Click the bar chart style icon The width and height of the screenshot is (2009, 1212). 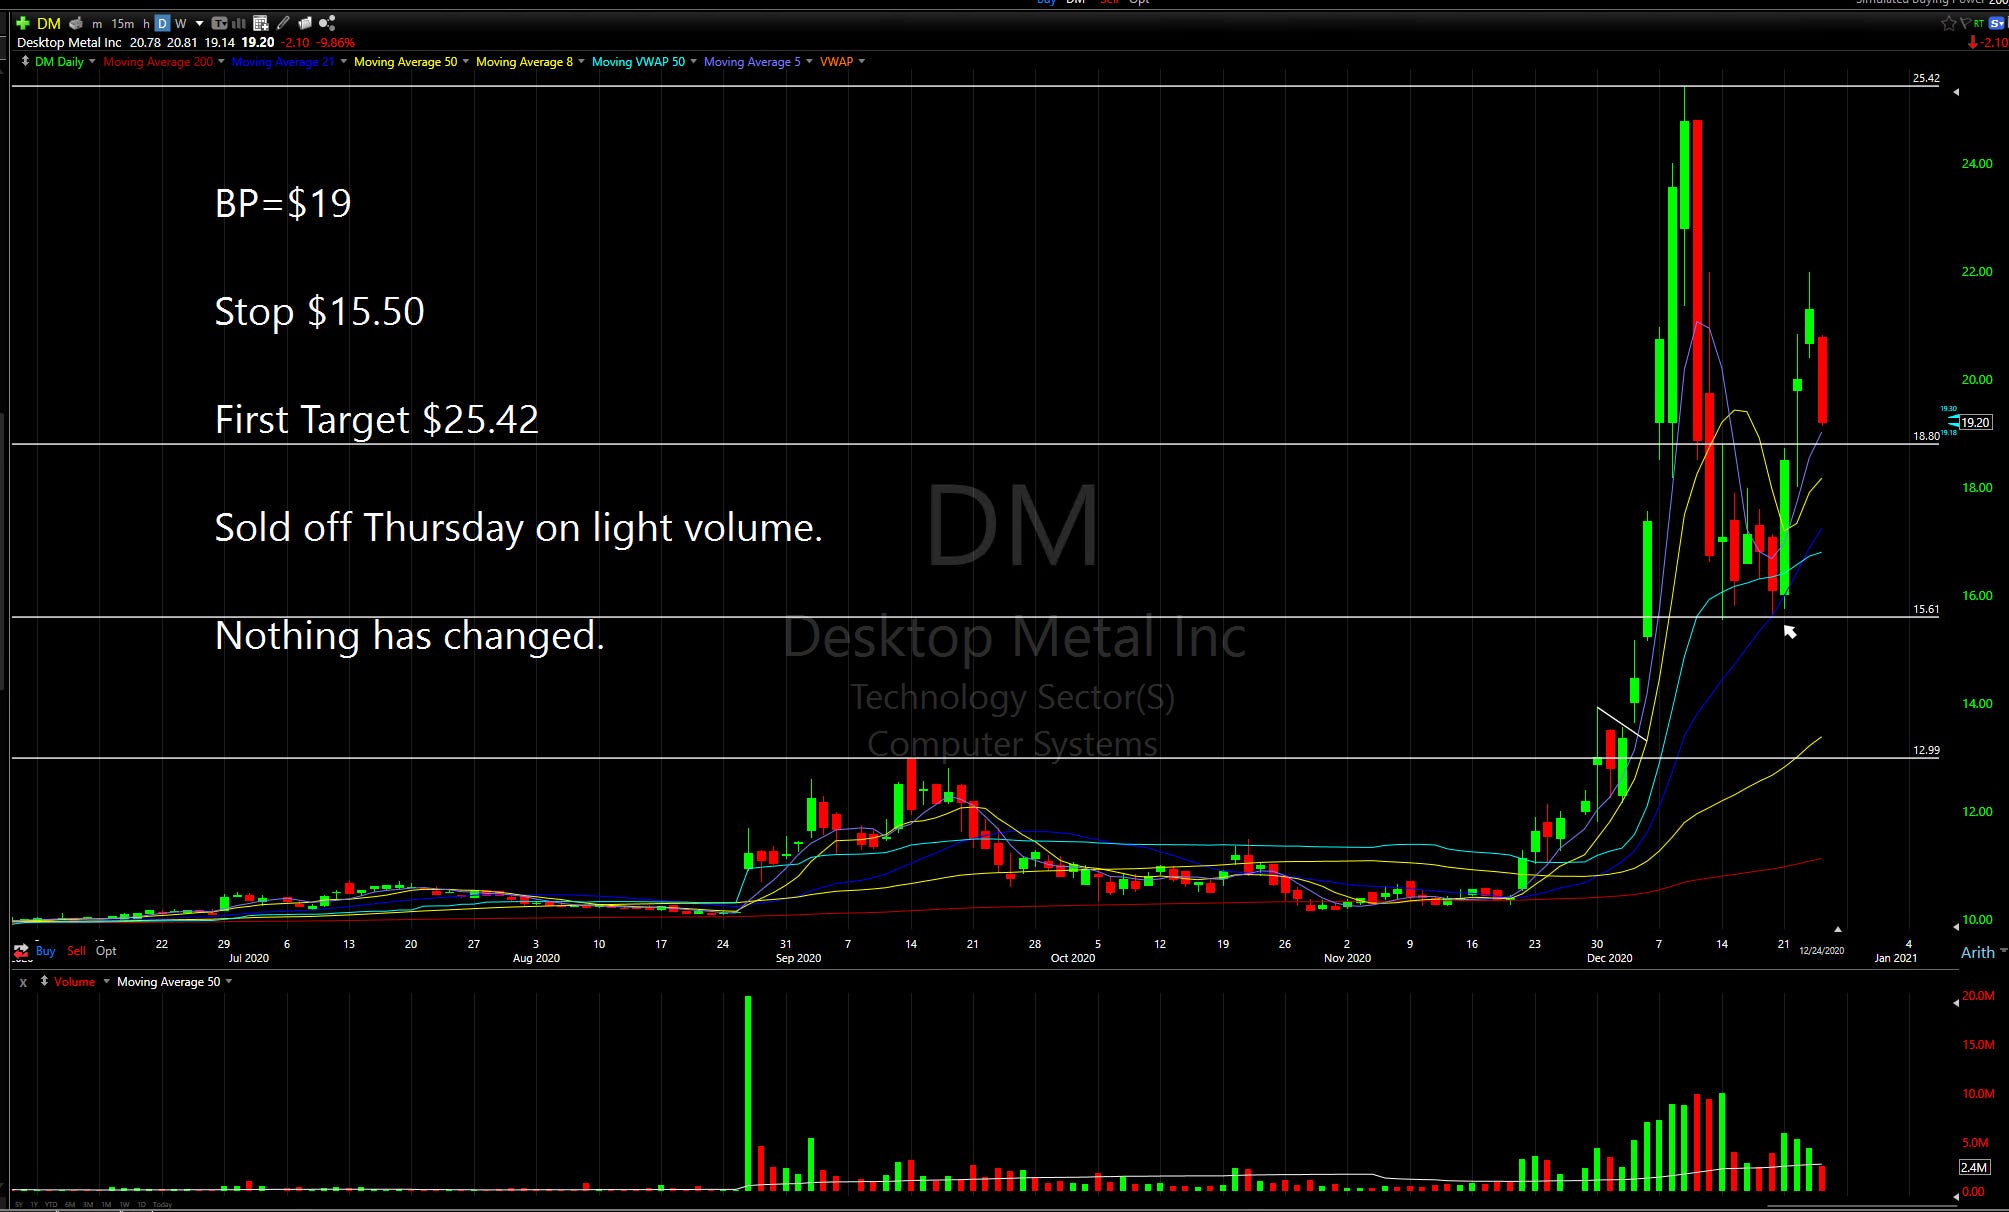click(x=239, y=23)
